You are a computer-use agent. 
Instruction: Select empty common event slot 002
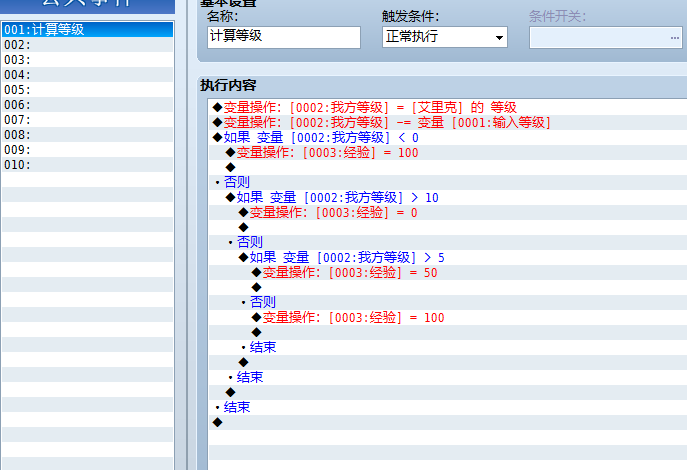(x=87, y=45)
